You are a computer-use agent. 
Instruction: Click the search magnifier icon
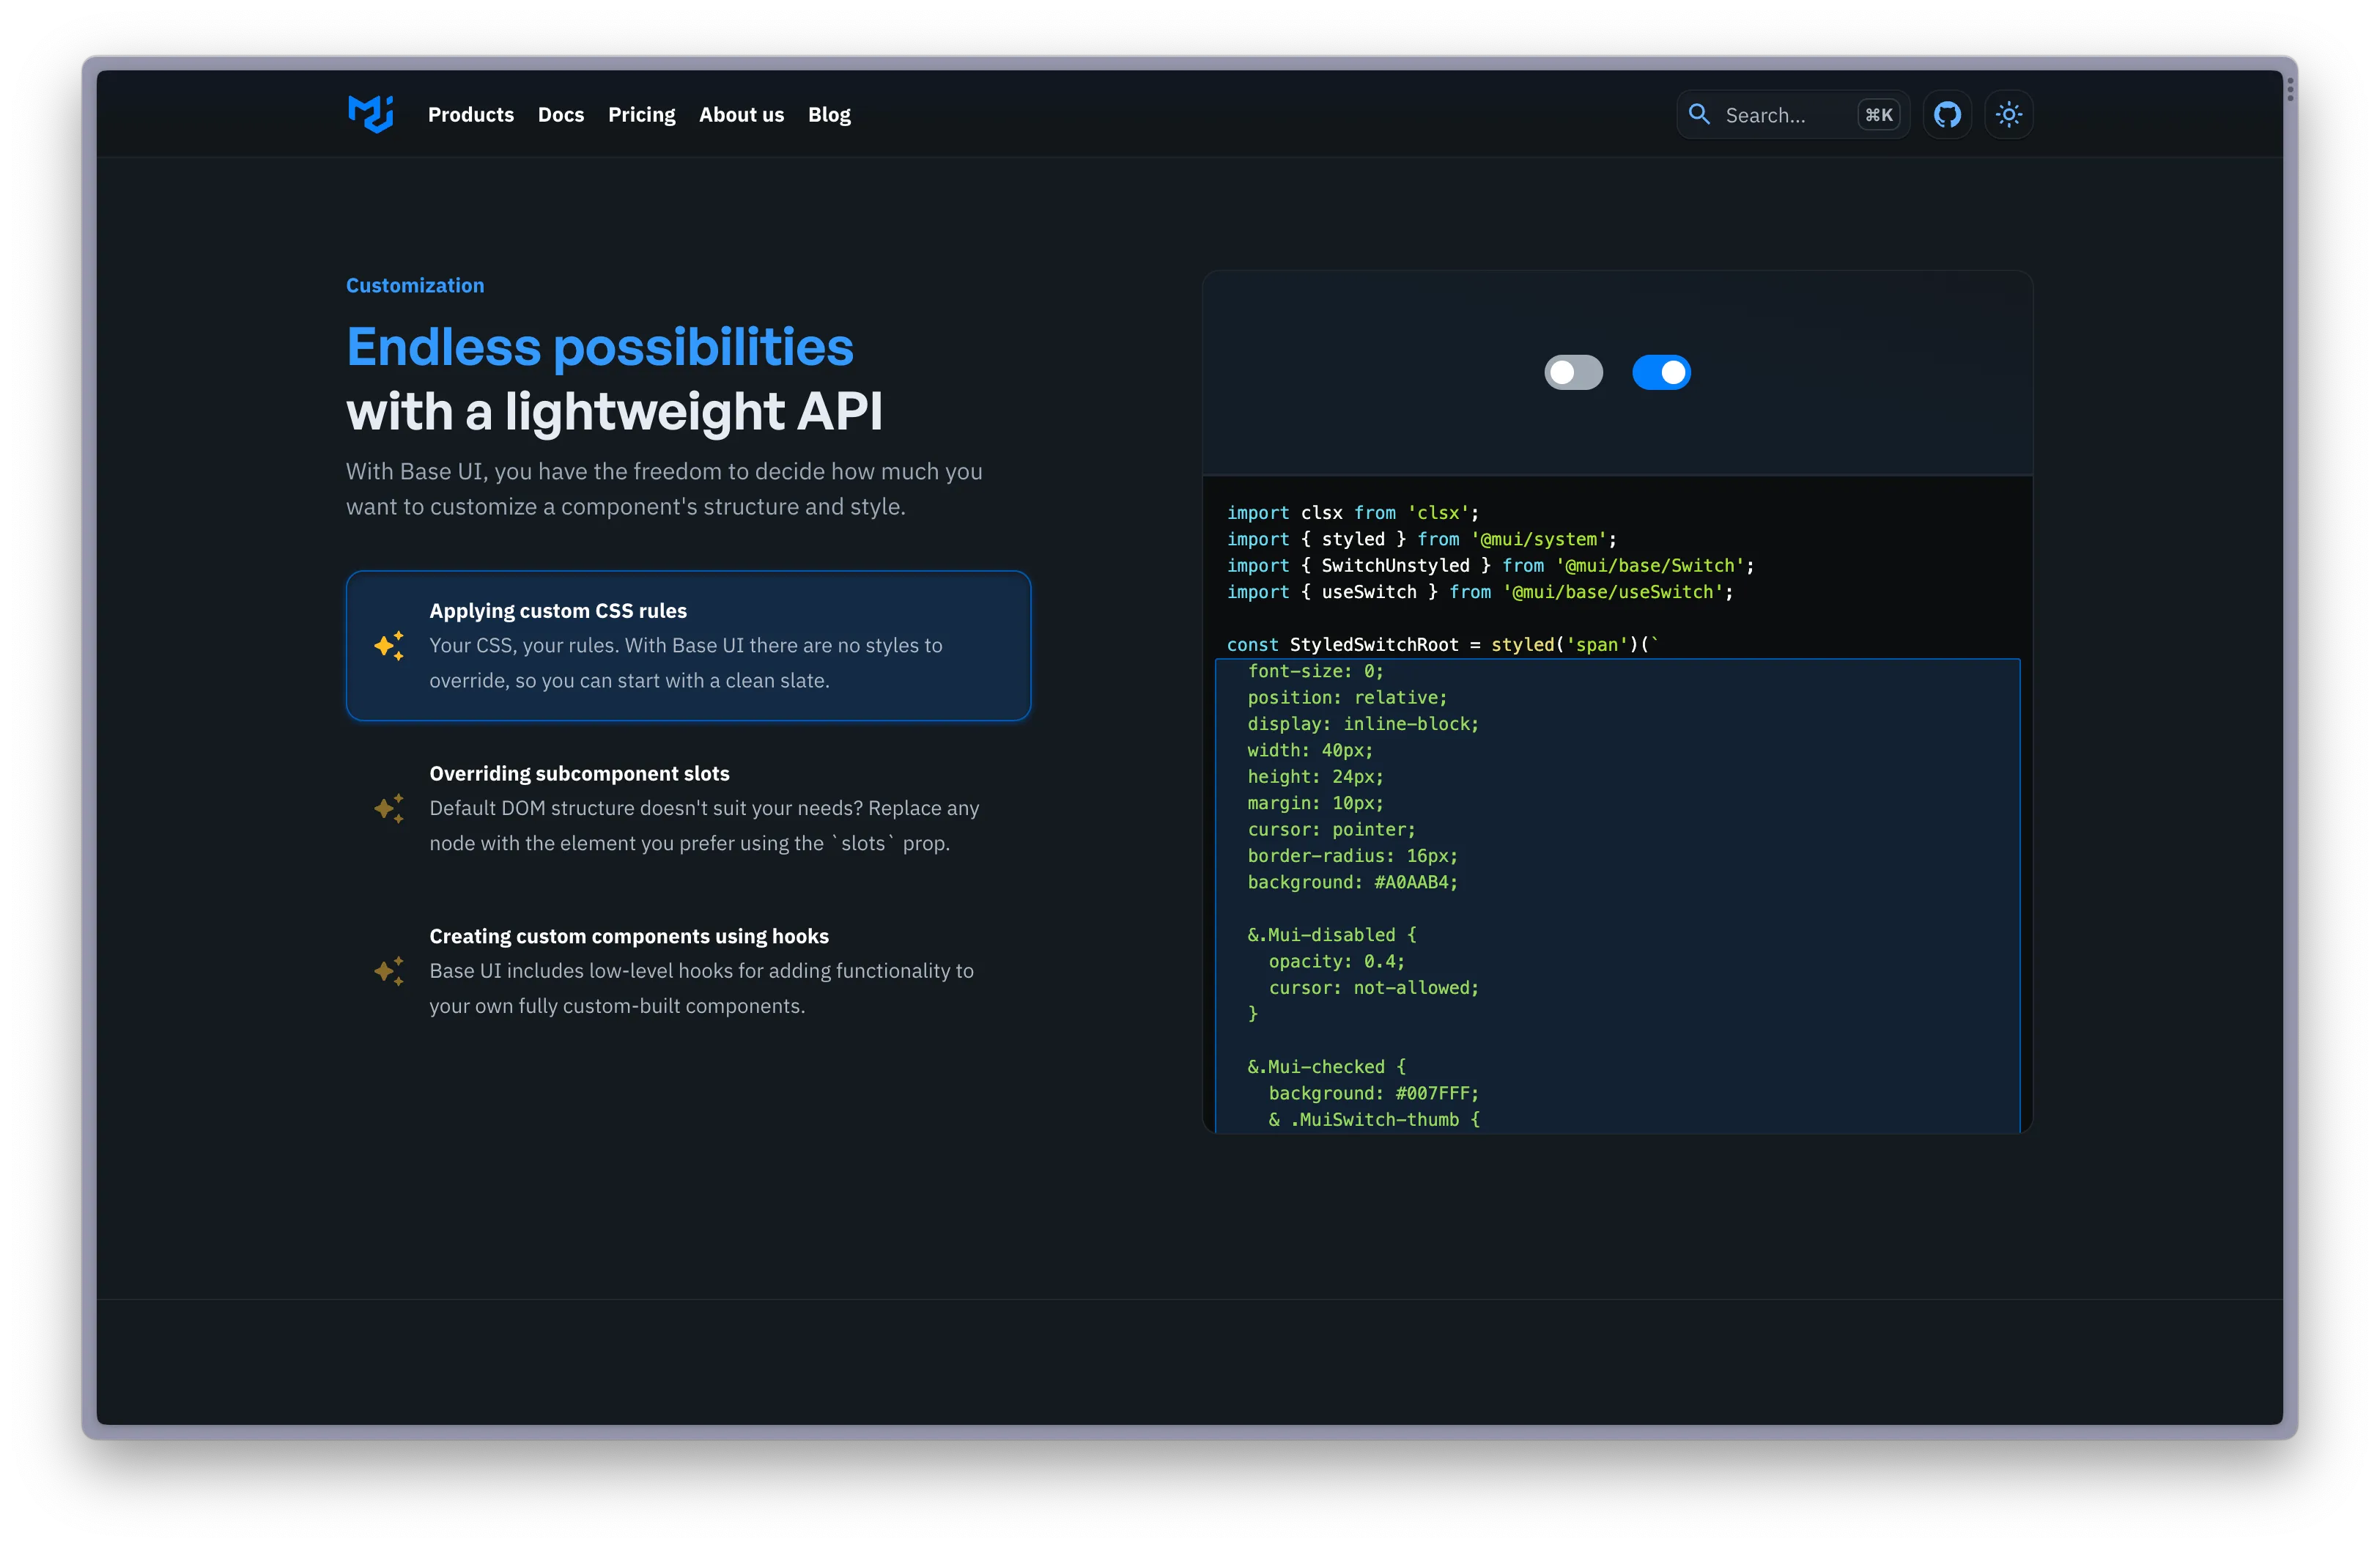coord(1698,115)
